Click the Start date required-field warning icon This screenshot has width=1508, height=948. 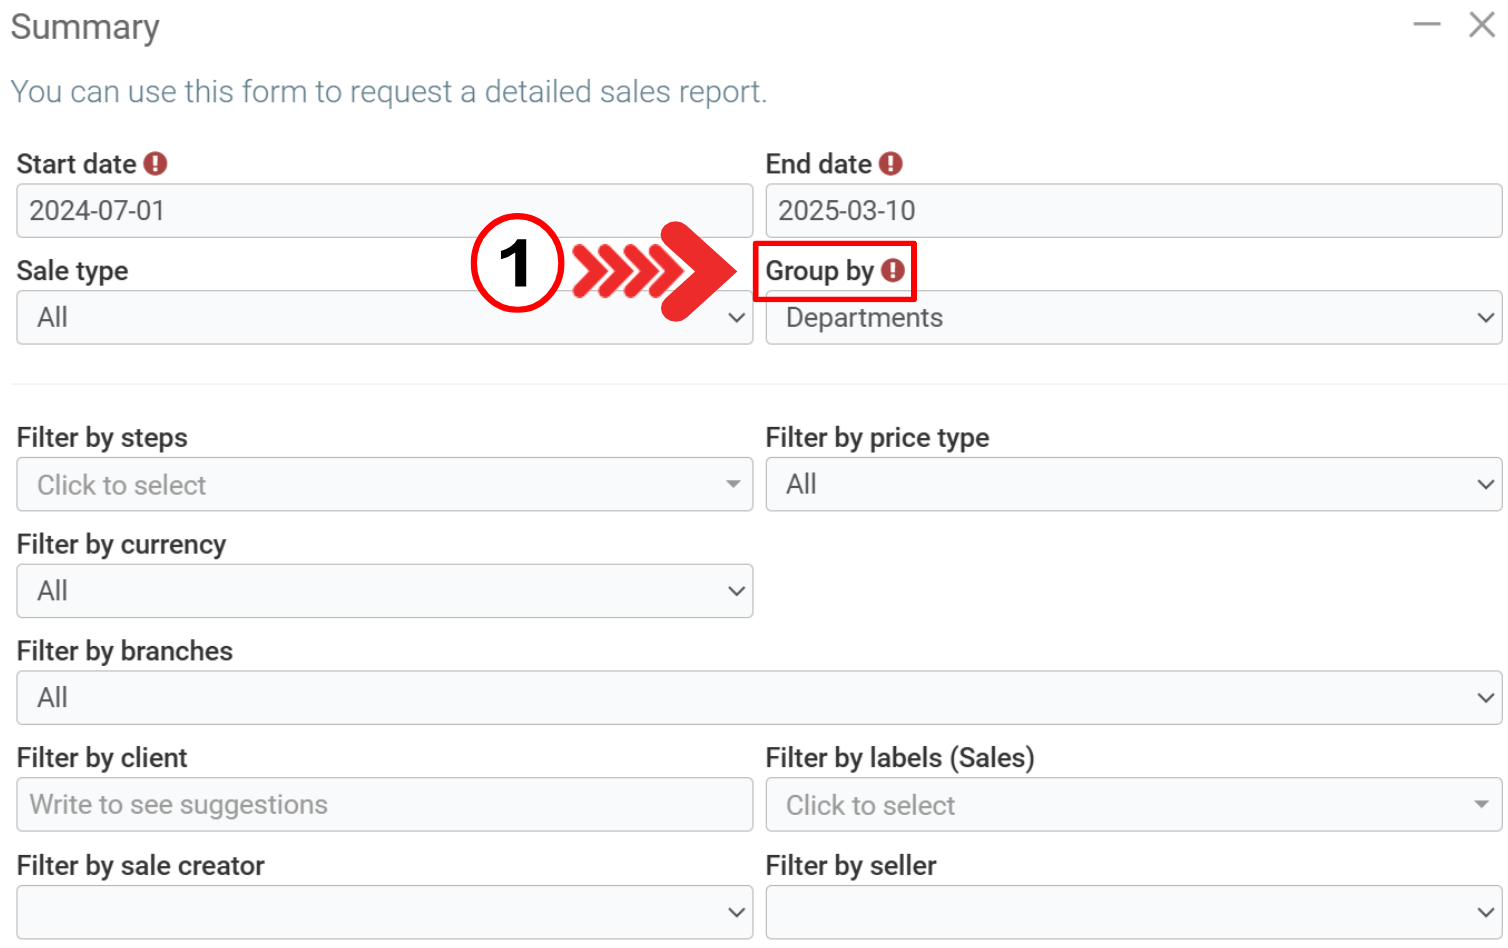(x=155, y=164)
